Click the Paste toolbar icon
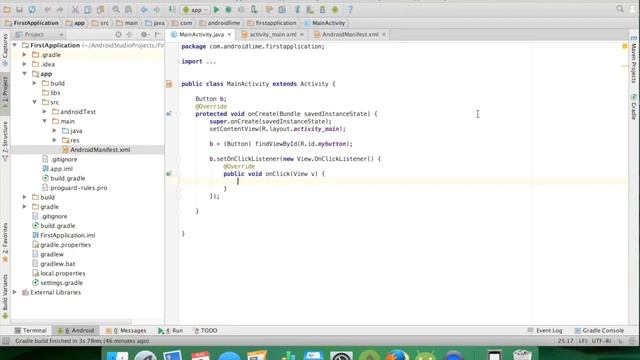Viewport: 640px width, 360px height. tap(100, 9)
